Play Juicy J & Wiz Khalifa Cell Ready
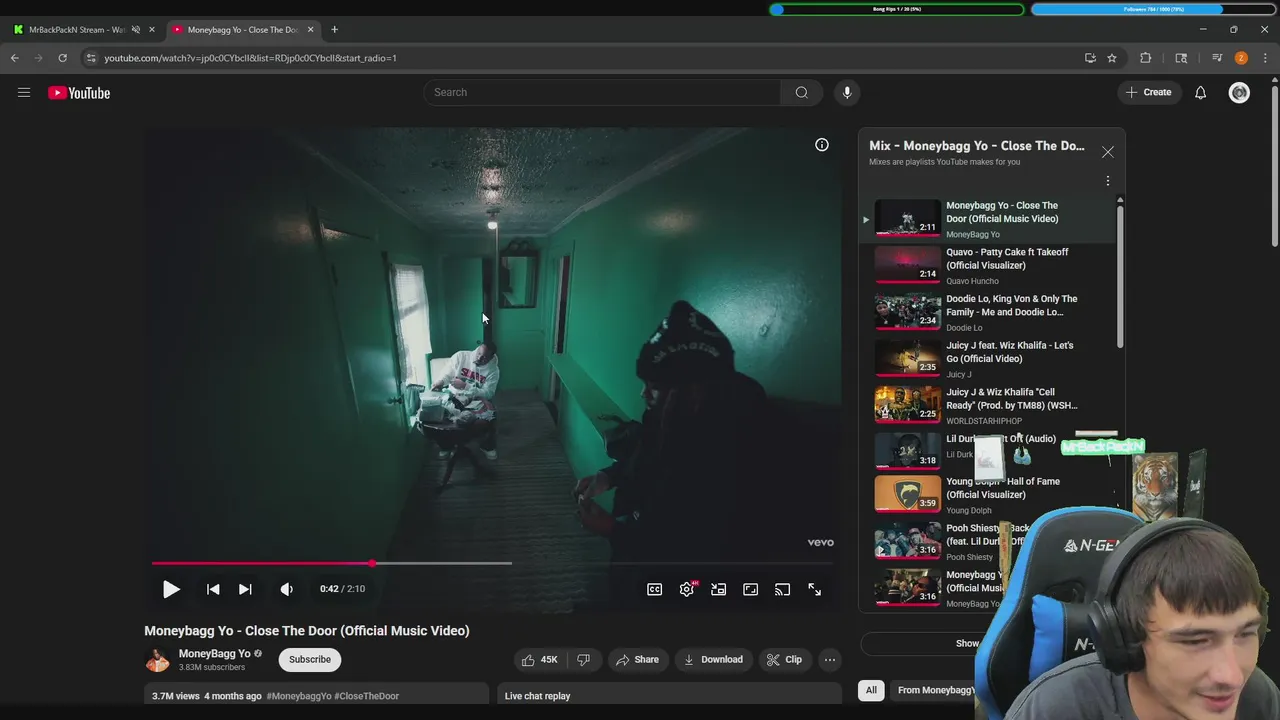1280x720 pixels. 985,406
